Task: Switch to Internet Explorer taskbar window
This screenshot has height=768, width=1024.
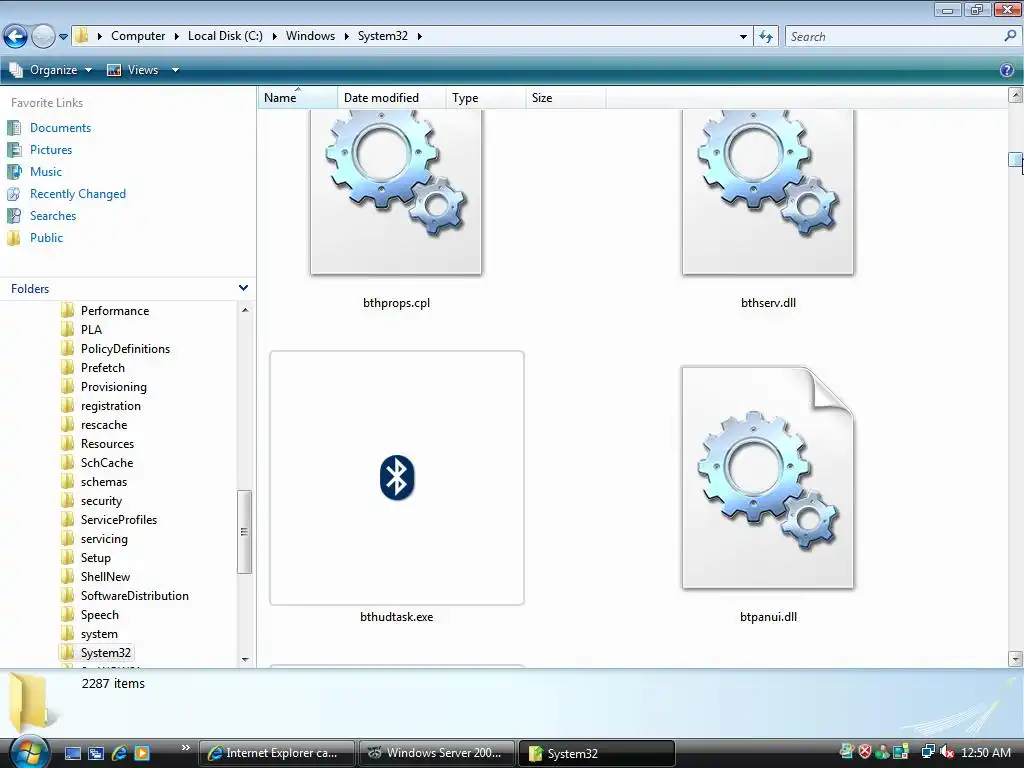Action: point(277,753)
